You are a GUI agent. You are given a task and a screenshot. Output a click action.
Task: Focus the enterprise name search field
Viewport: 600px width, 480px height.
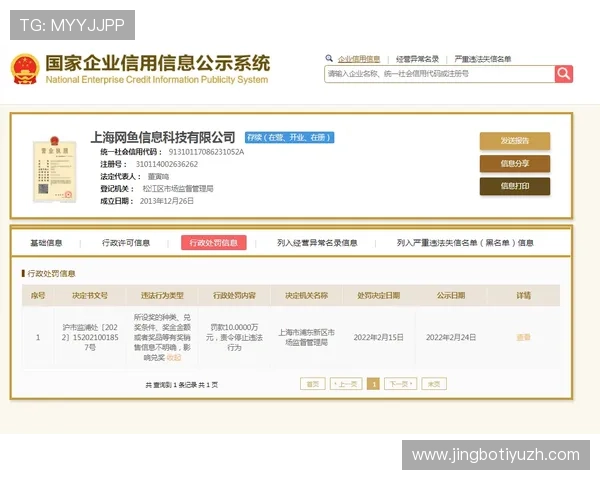point(440,74)
